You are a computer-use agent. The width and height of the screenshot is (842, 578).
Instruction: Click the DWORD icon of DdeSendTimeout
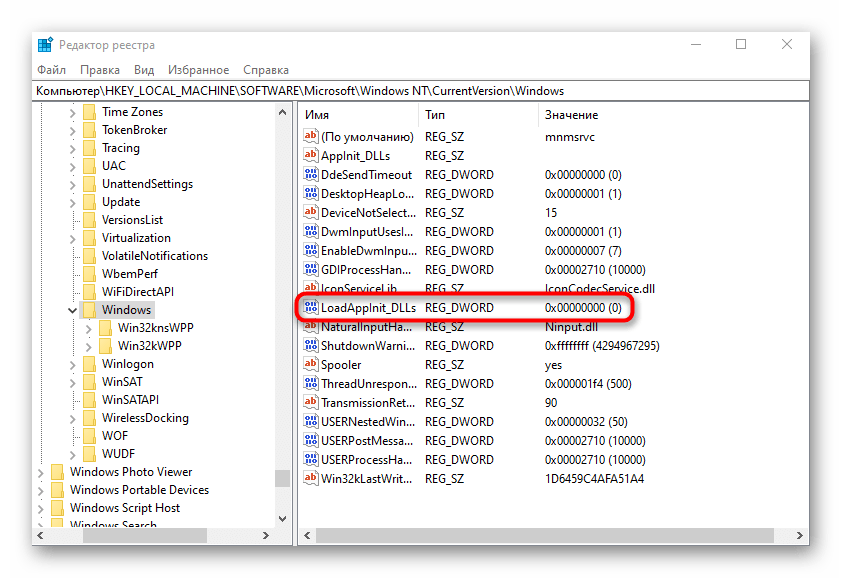(310, 174)
